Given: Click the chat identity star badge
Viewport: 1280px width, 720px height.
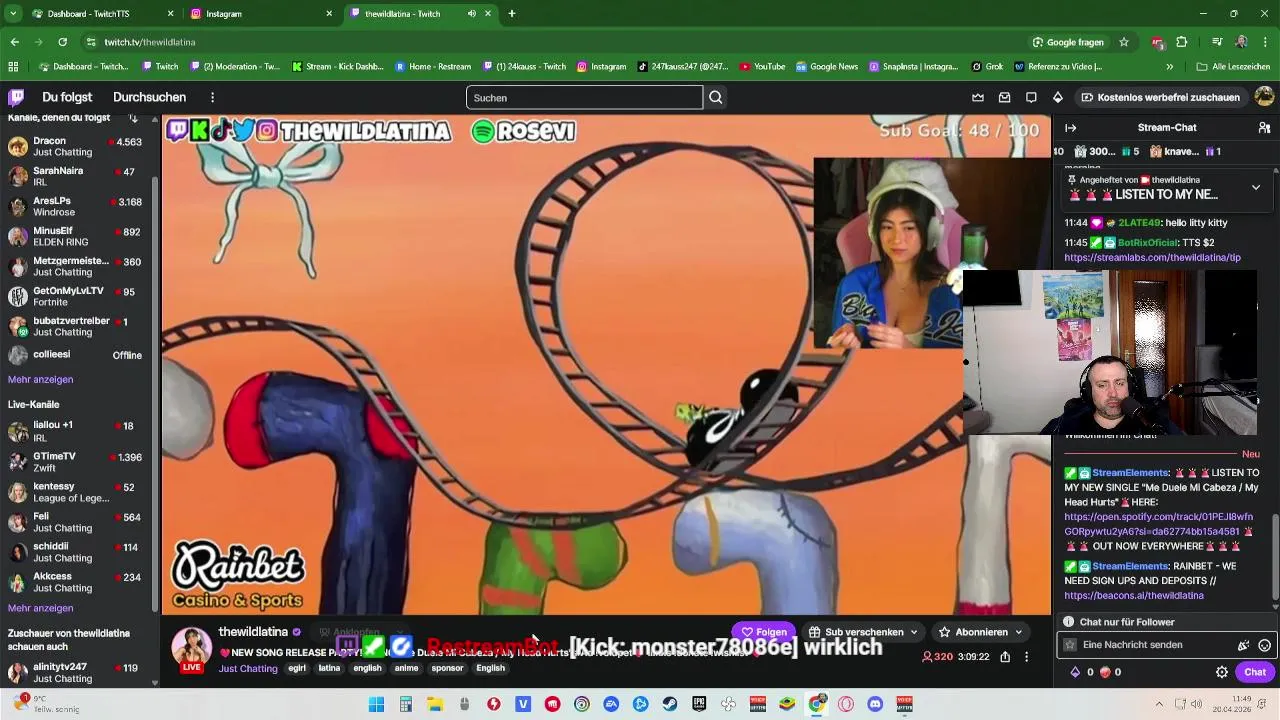Looking at the screenshot, I should click(x=1070, y=645).
